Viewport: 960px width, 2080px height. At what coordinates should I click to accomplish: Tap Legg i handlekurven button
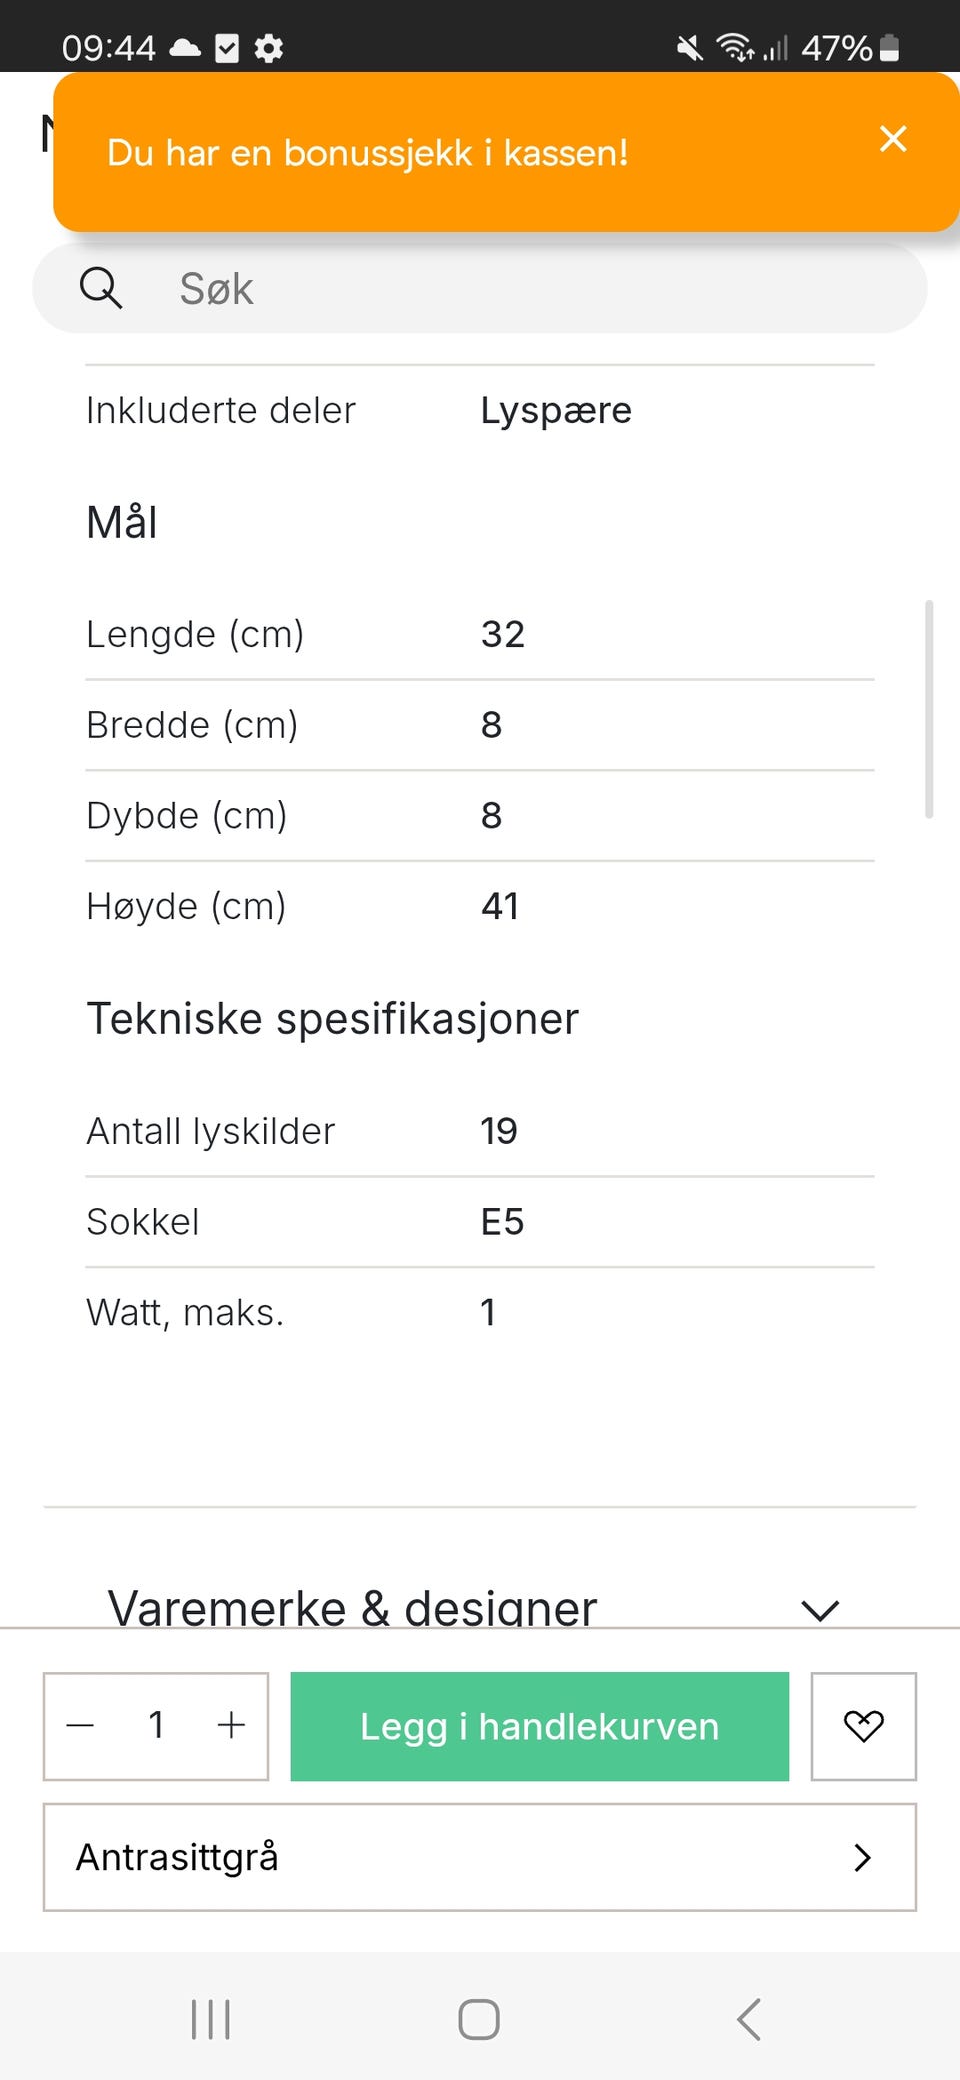tap(539, 1726)
